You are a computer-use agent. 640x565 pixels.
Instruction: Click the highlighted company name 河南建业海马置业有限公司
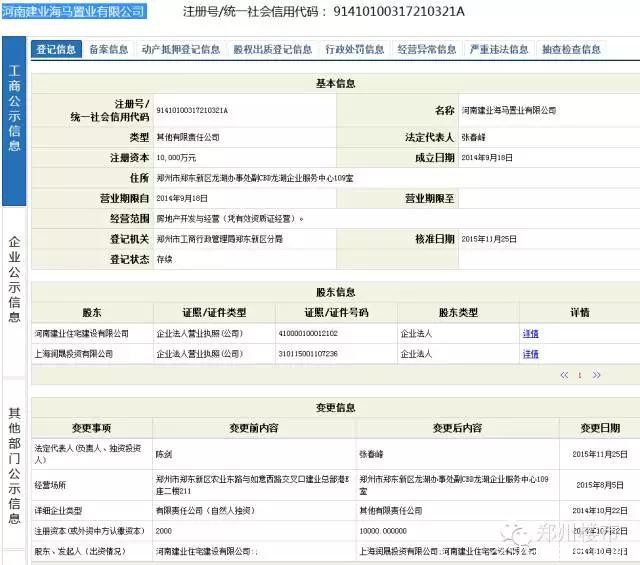74,11
